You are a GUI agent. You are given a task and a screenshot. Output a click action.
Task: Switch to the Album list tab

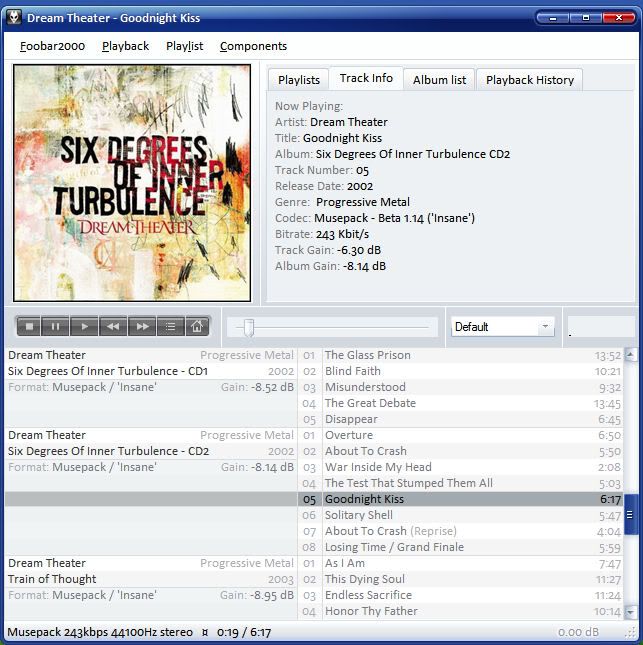(439, 80)
